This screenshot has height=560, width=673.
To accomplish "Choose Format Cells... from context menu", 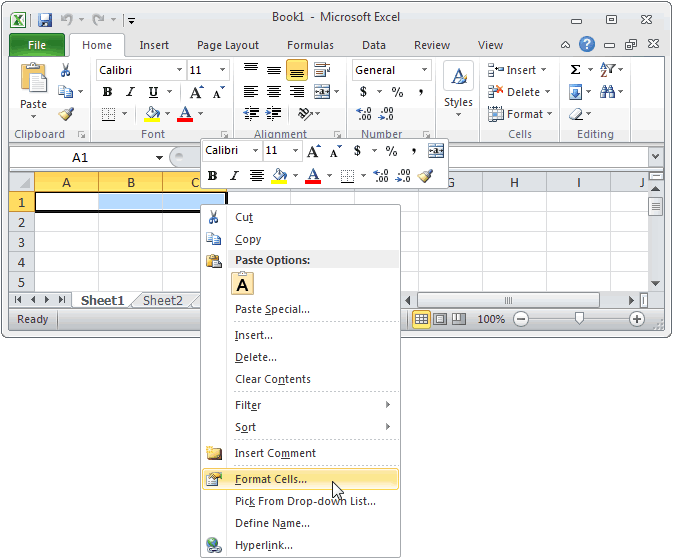I will (300, 479).
